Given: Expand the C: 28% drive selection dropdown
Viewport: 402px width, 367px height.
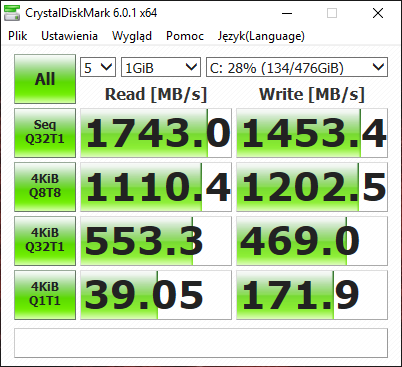Looking at the screenshot, I should pos(297,67).
